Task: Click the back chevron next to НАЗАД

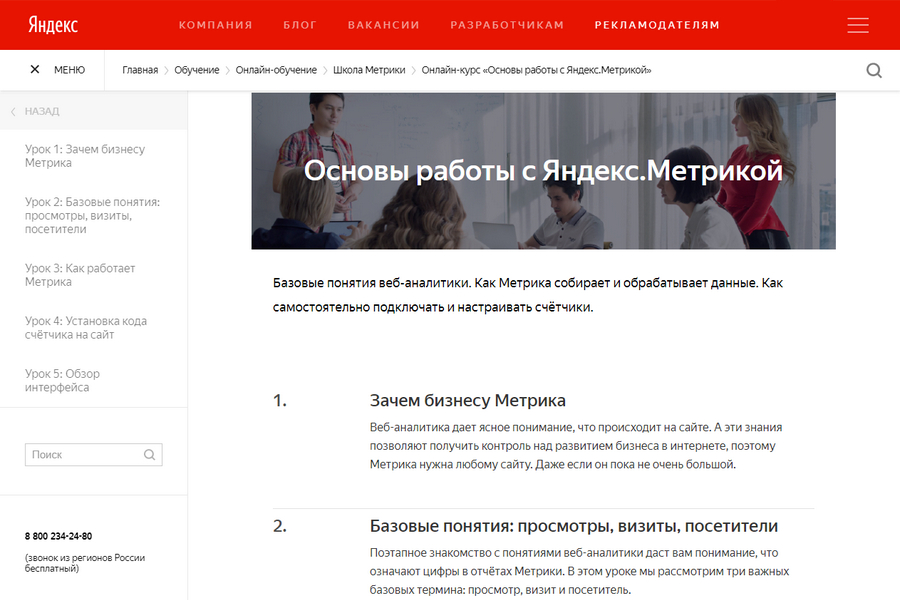Action: click(x=13, y=112)
